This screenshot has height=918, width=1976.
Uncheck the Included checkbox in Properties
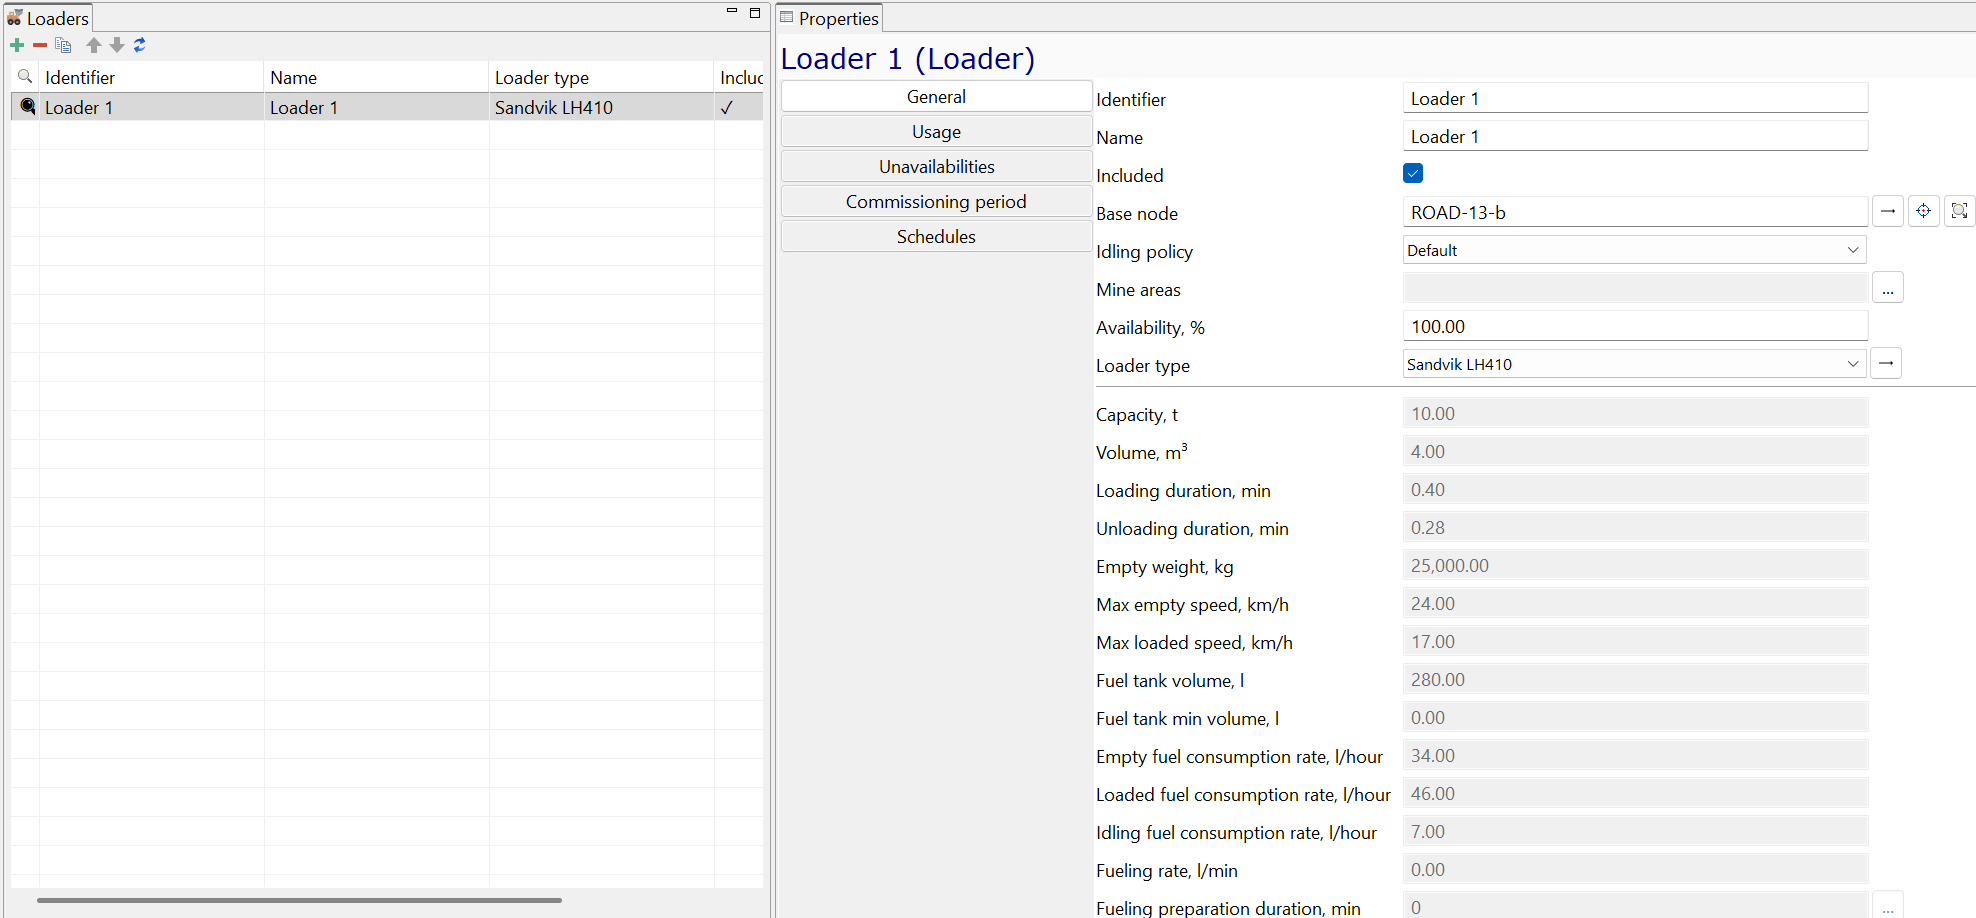tap(1413, 174)
